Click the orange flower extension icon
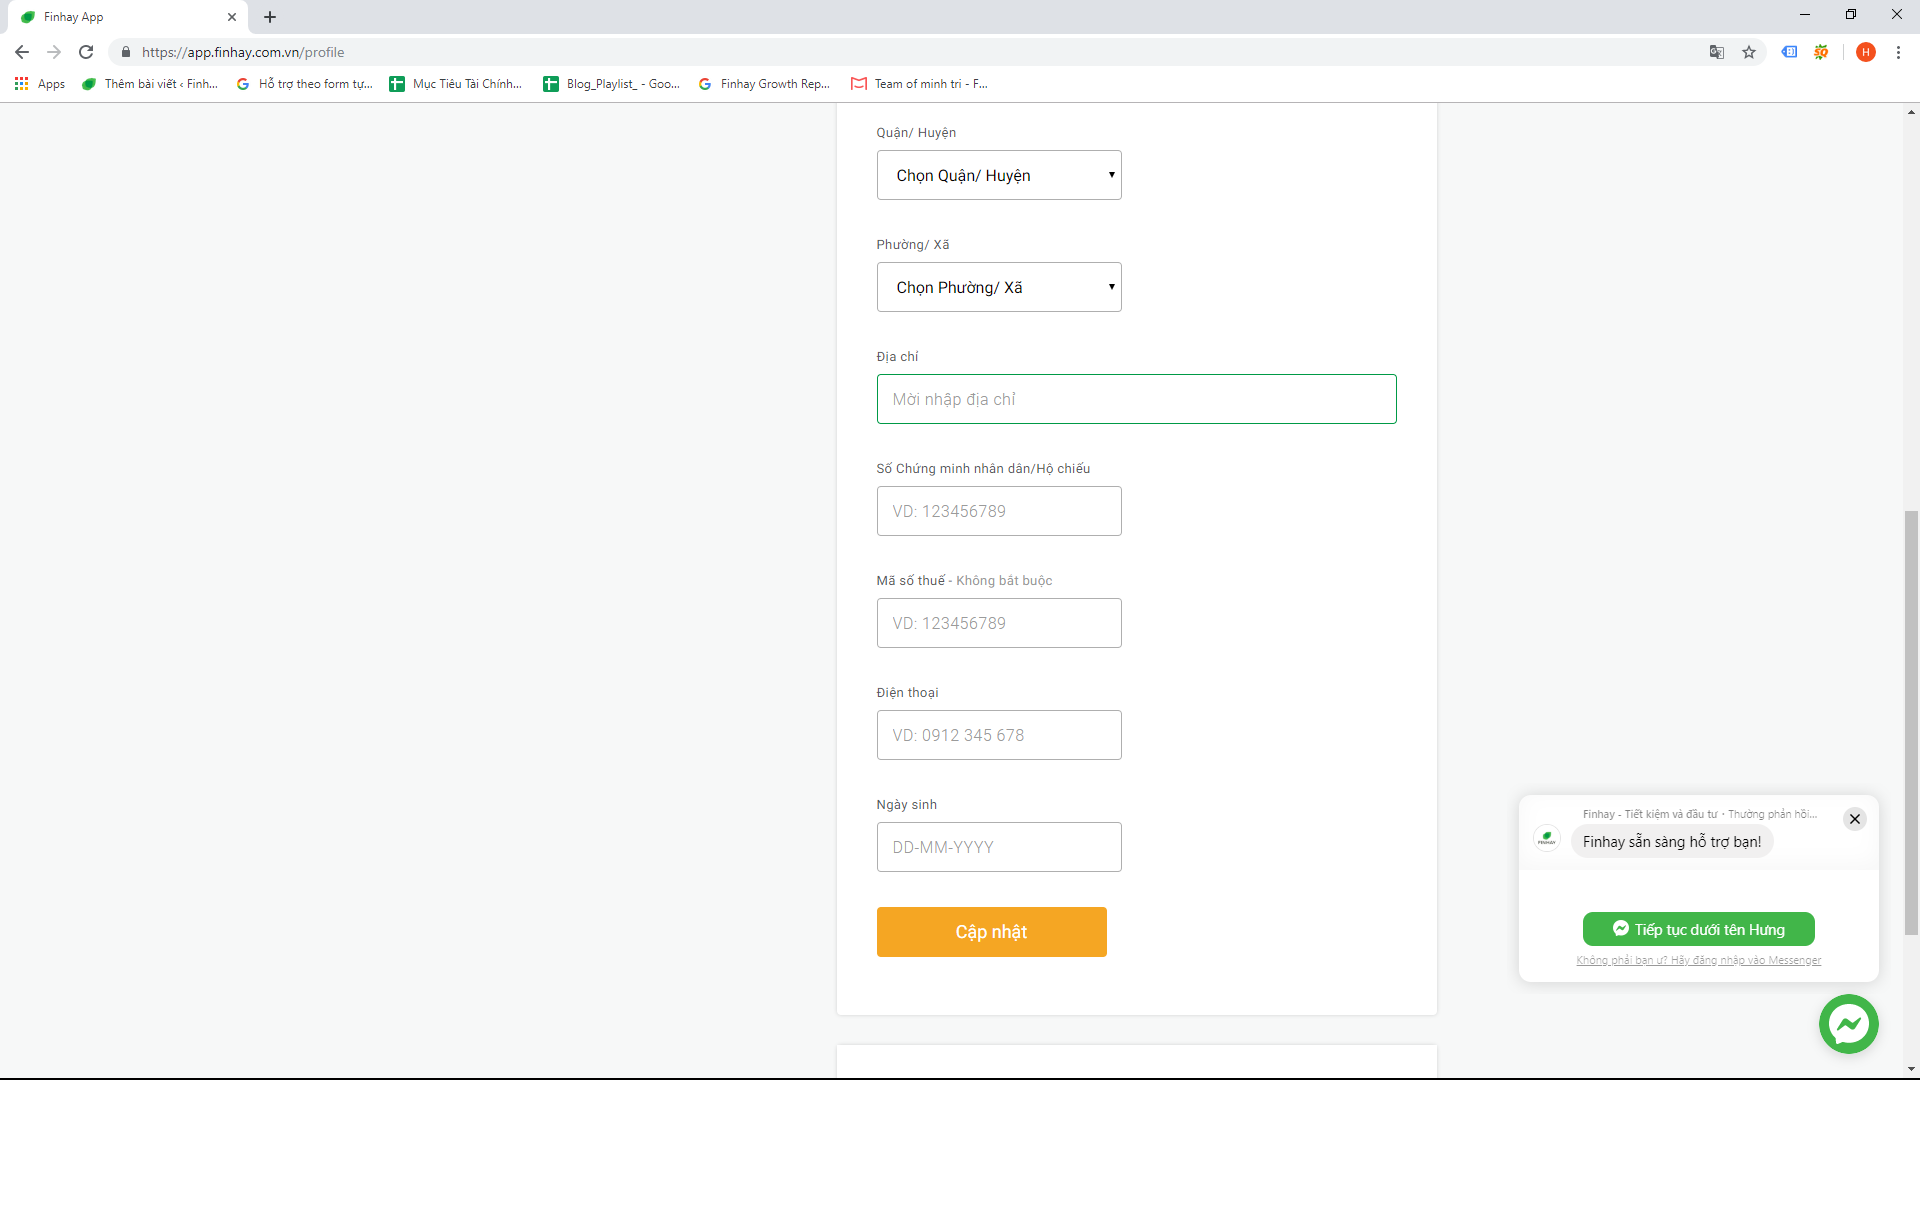Viewport: 1920px width, 1232px height. coord(1821,52)
